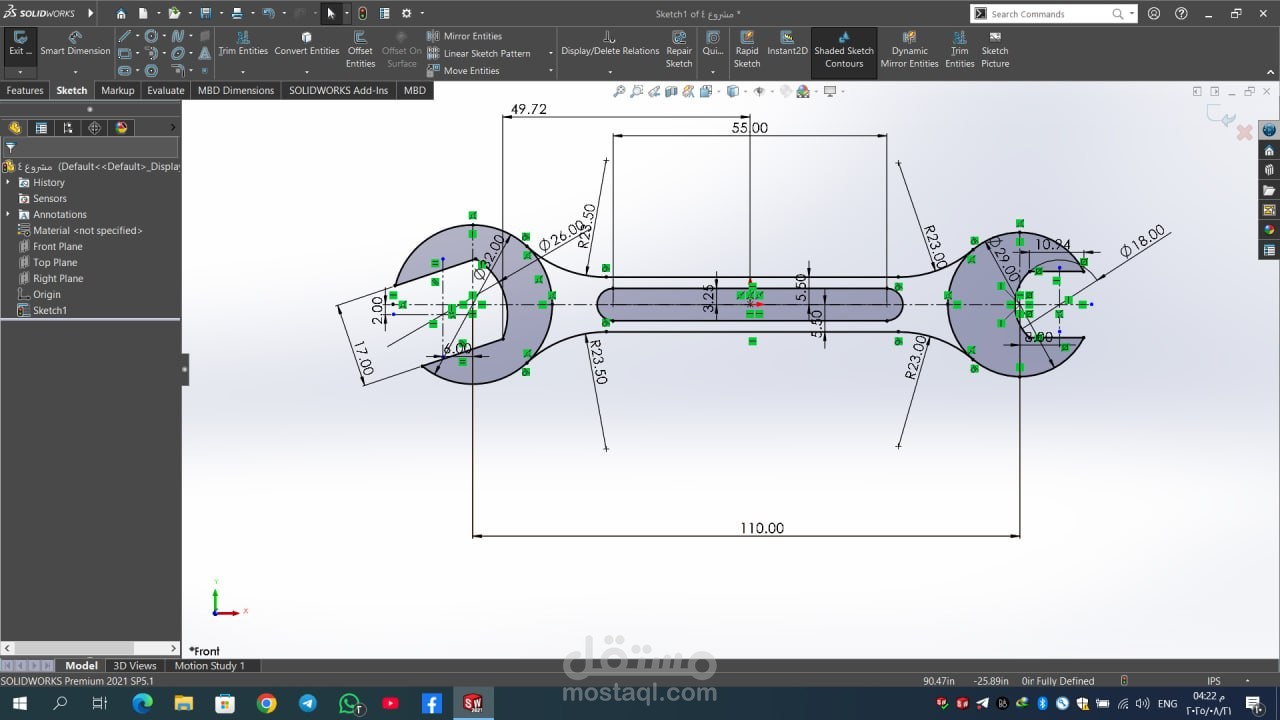Select the Smart Dimension tool
The image size is (1280, 720).
coord(75,44)
